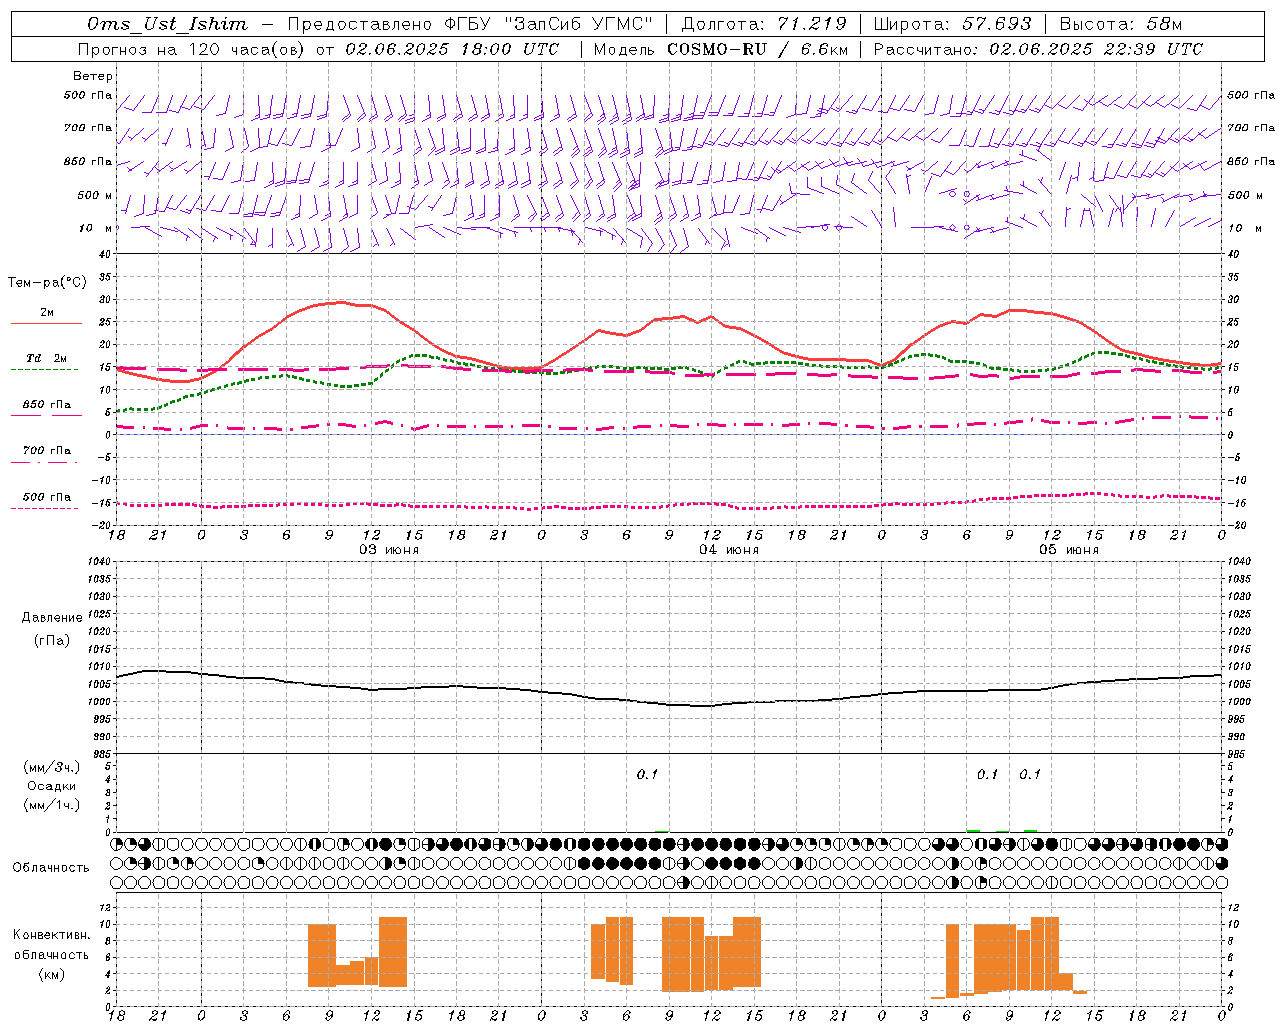Click the Осадки panel label

[x=52, y=786]
